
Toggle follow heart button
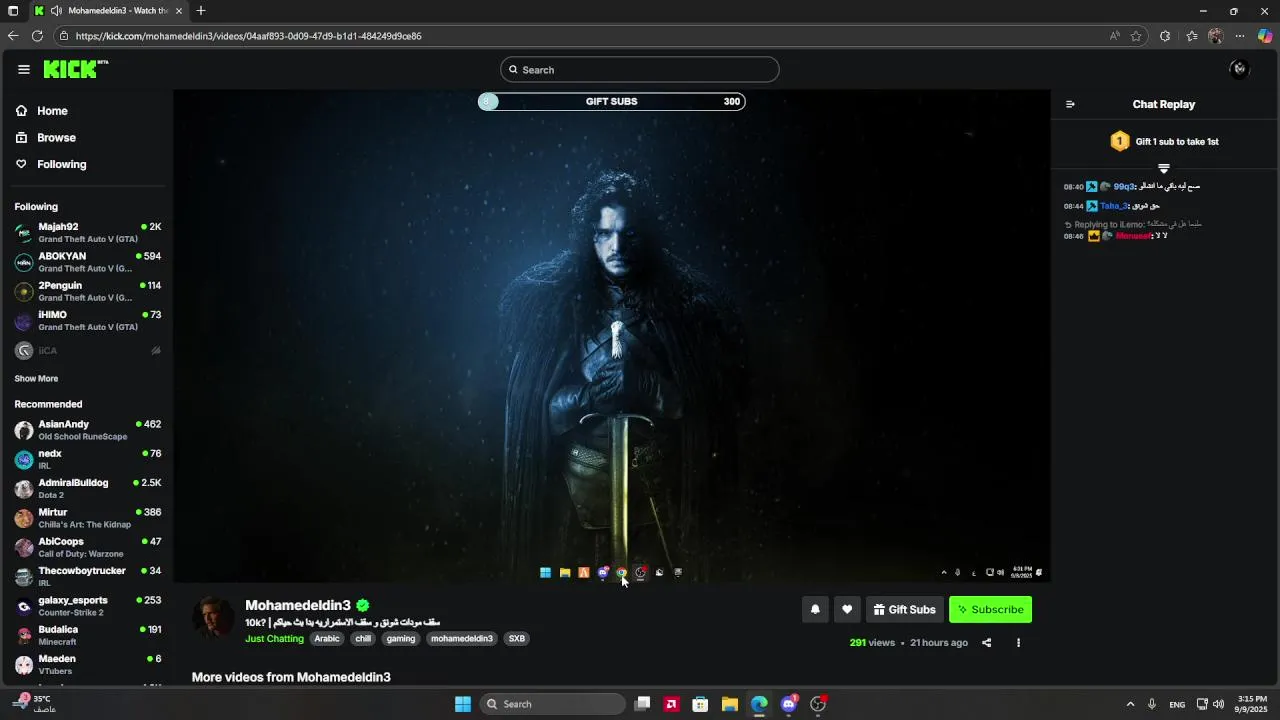point(847,610)
